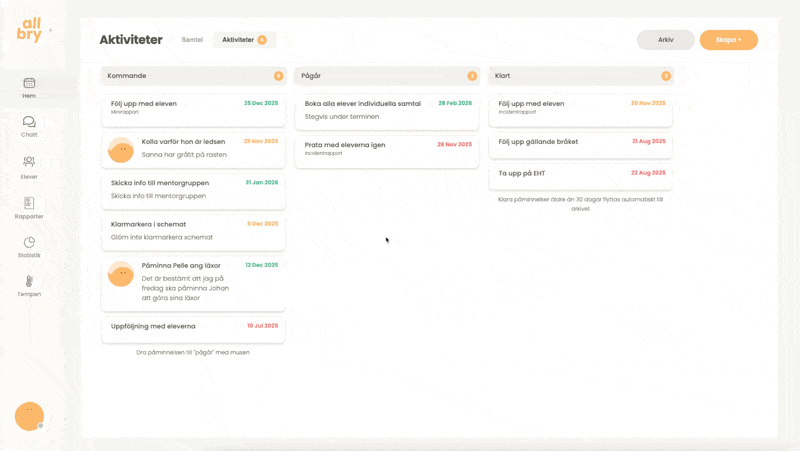Click the Kommande column count badge
The width and height of the screenshot is (800, 451).
(x=278, y=76)
